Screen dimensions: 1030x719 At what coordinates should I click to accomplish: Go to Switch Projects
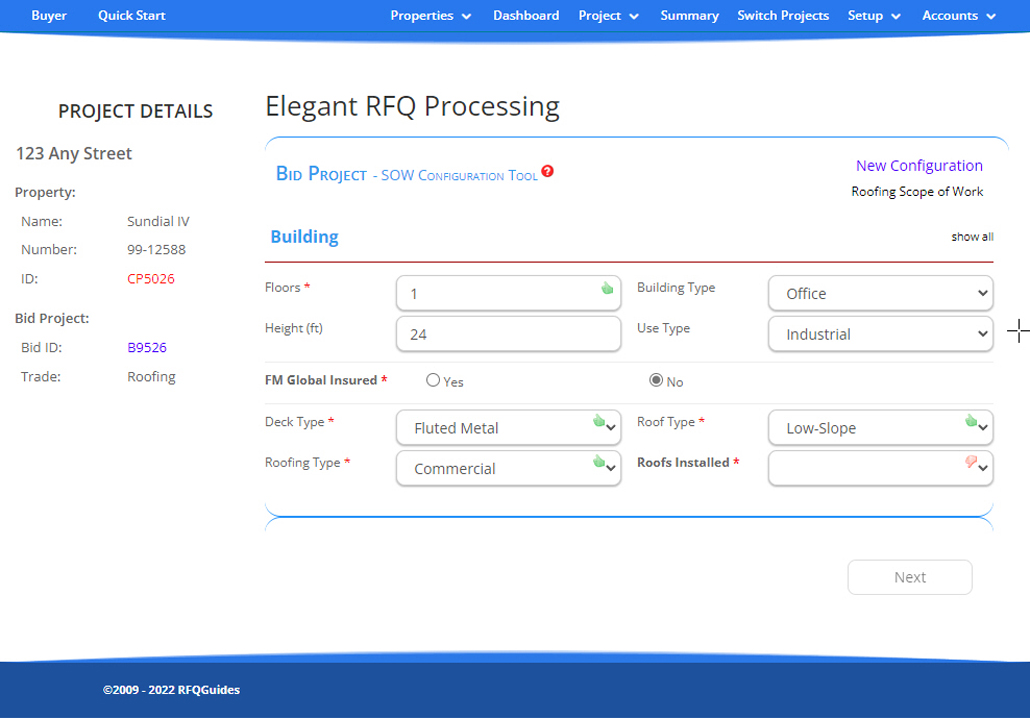click(783, 16)
